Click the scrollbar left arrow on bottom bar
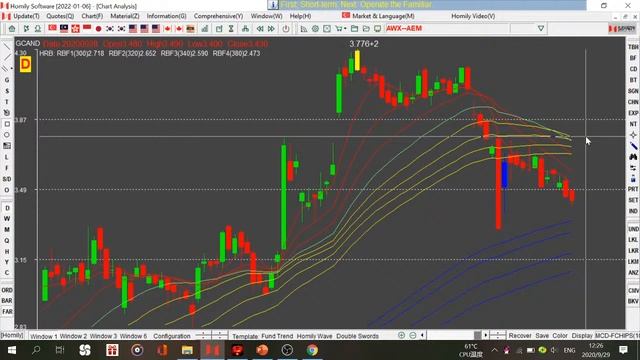The width and height of the screenshot is (640, 360). pyautogui.click(x=422, y=336)
